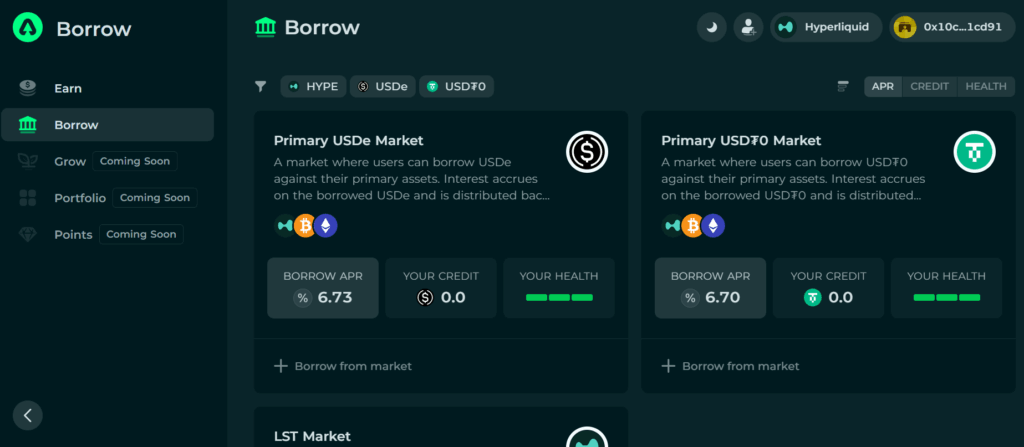Open wallet 0x10c...1cd91 menu
Image resolution: width=1024 pixels, height=447 pixels.
coord(953,27)
